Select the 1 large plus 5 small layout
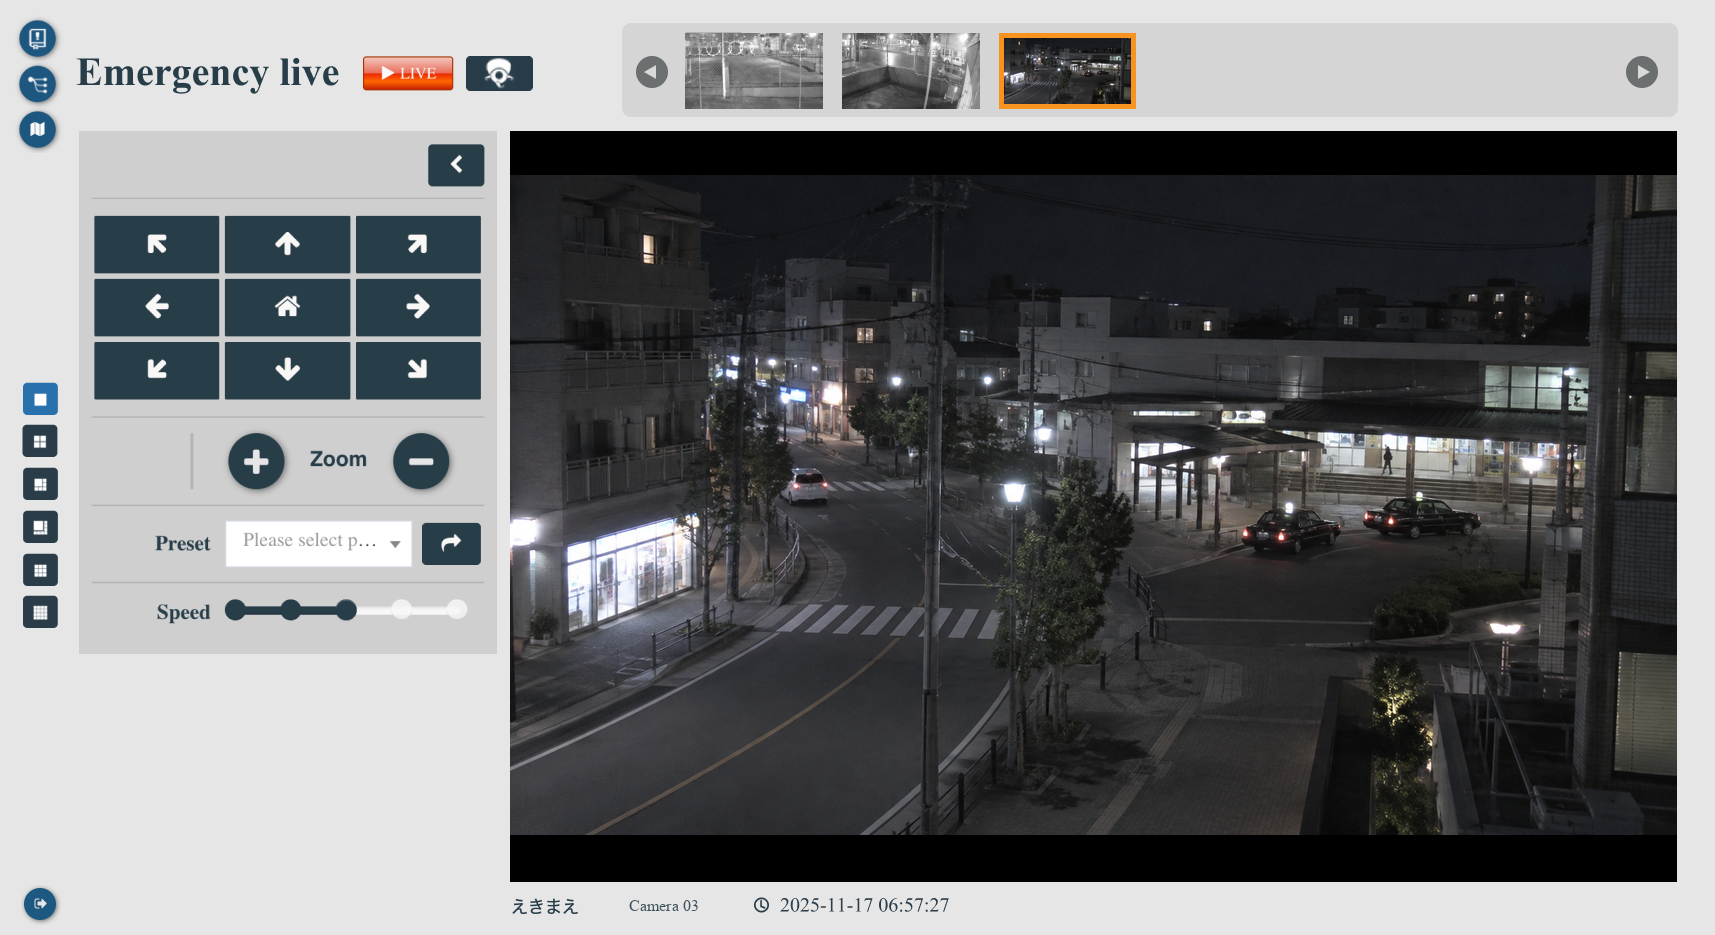The height and width of the screenshot is (935, 1715). [40, 484]
